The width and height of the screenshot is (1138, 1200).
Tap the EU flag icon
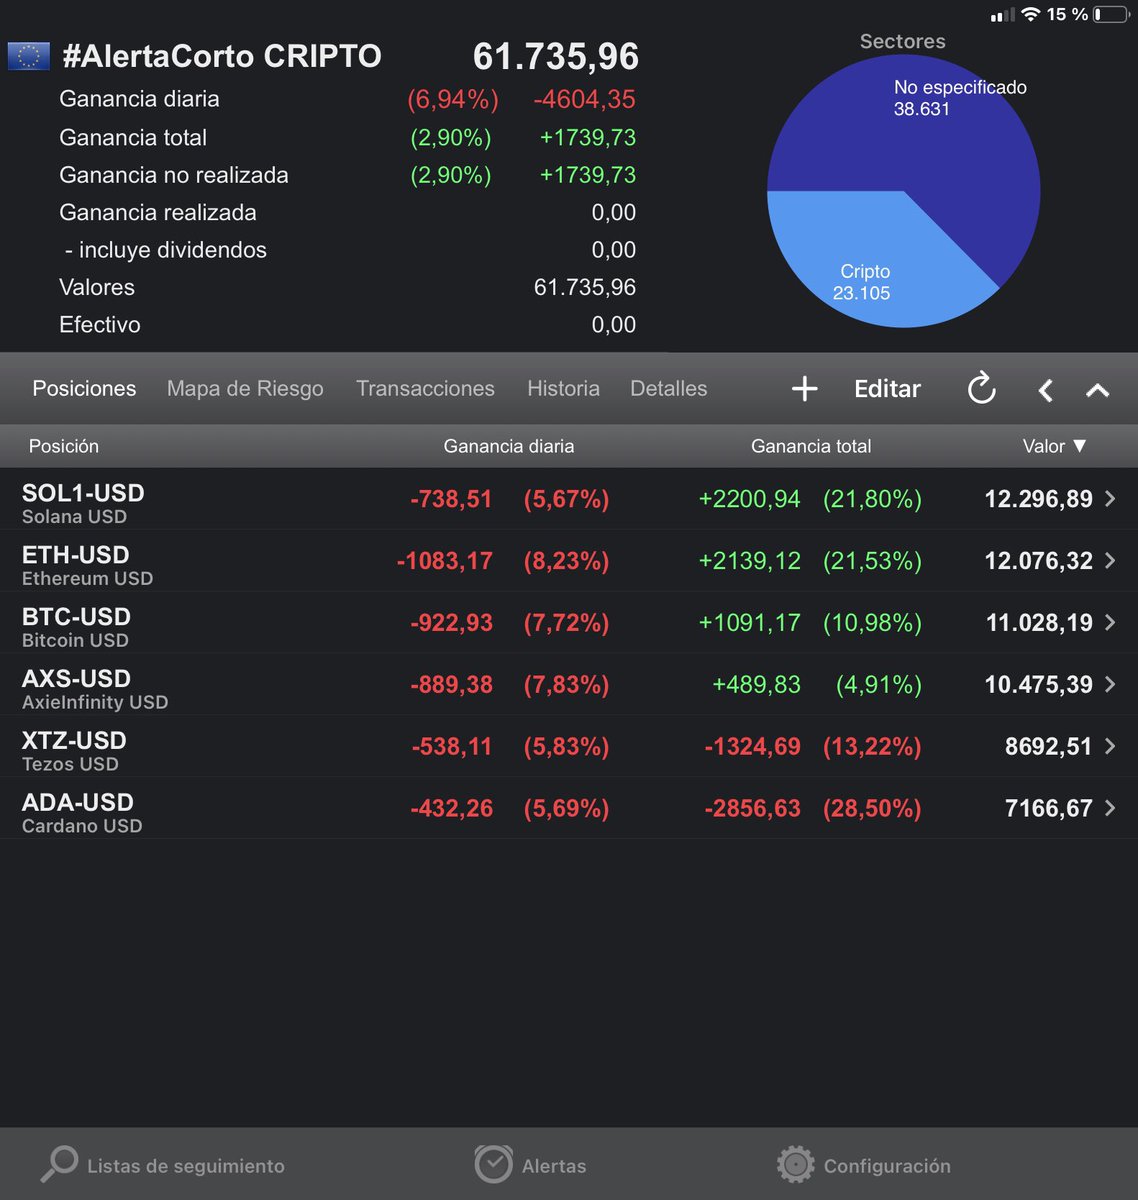pos(28,56)
